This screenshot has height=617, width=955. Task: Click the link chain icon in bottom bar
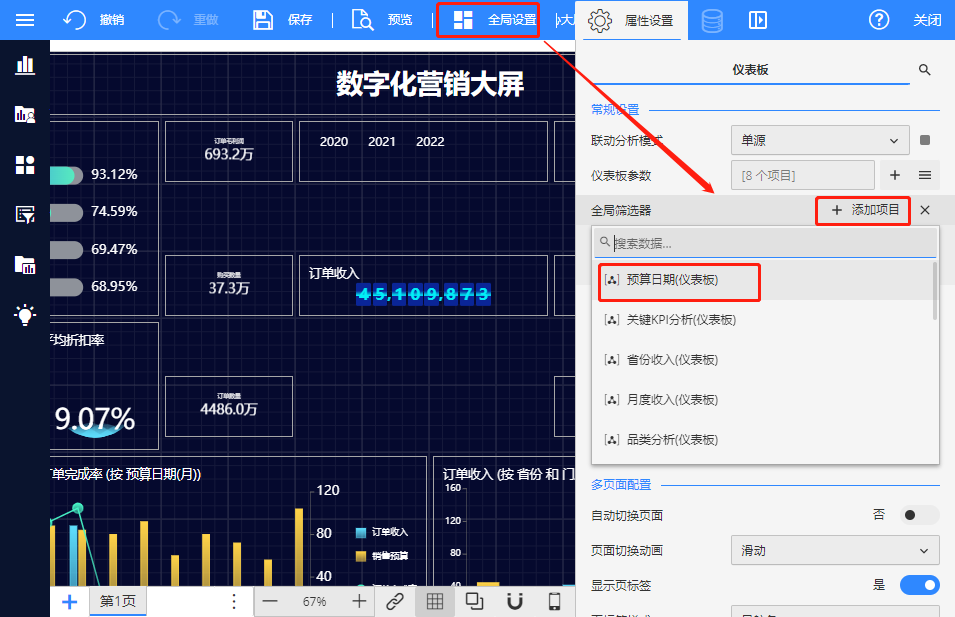(395, 601)
